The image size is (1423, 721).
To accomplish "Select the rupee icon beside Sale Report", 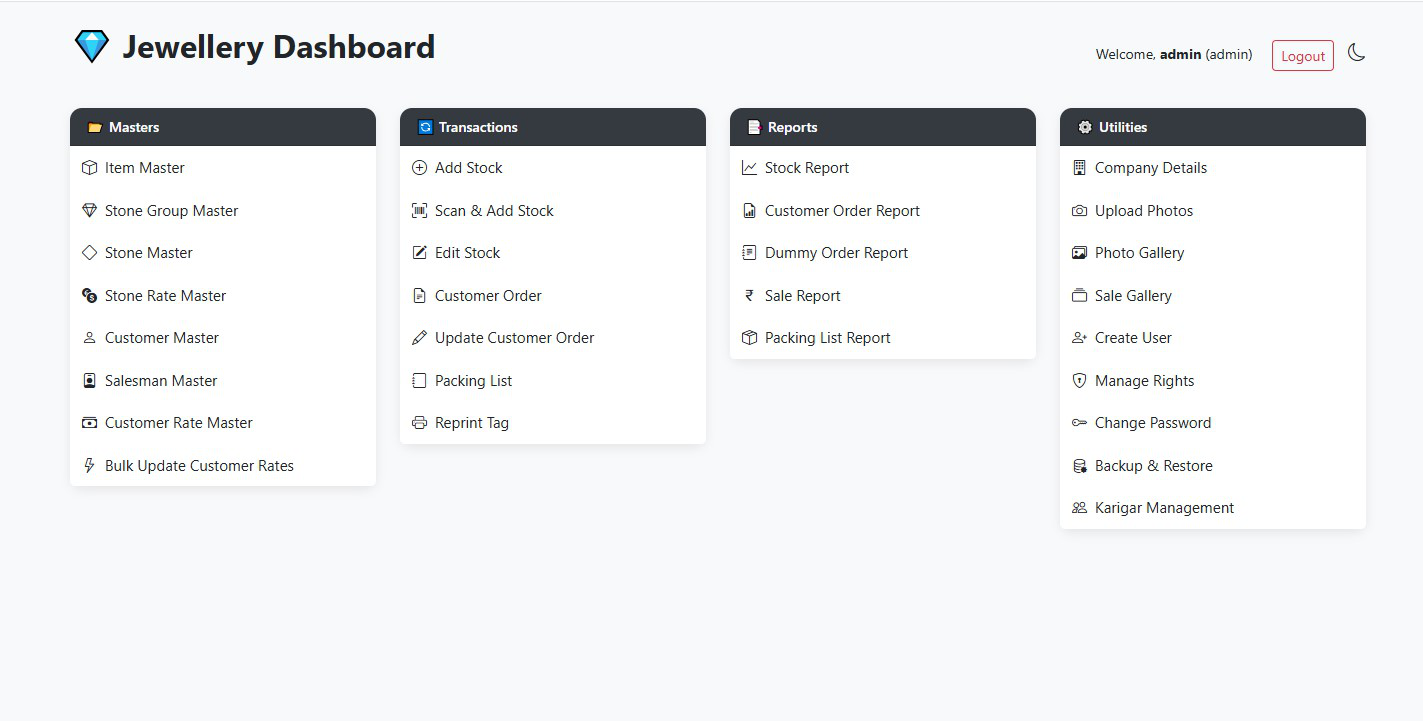I will click(x=749, y=295).
